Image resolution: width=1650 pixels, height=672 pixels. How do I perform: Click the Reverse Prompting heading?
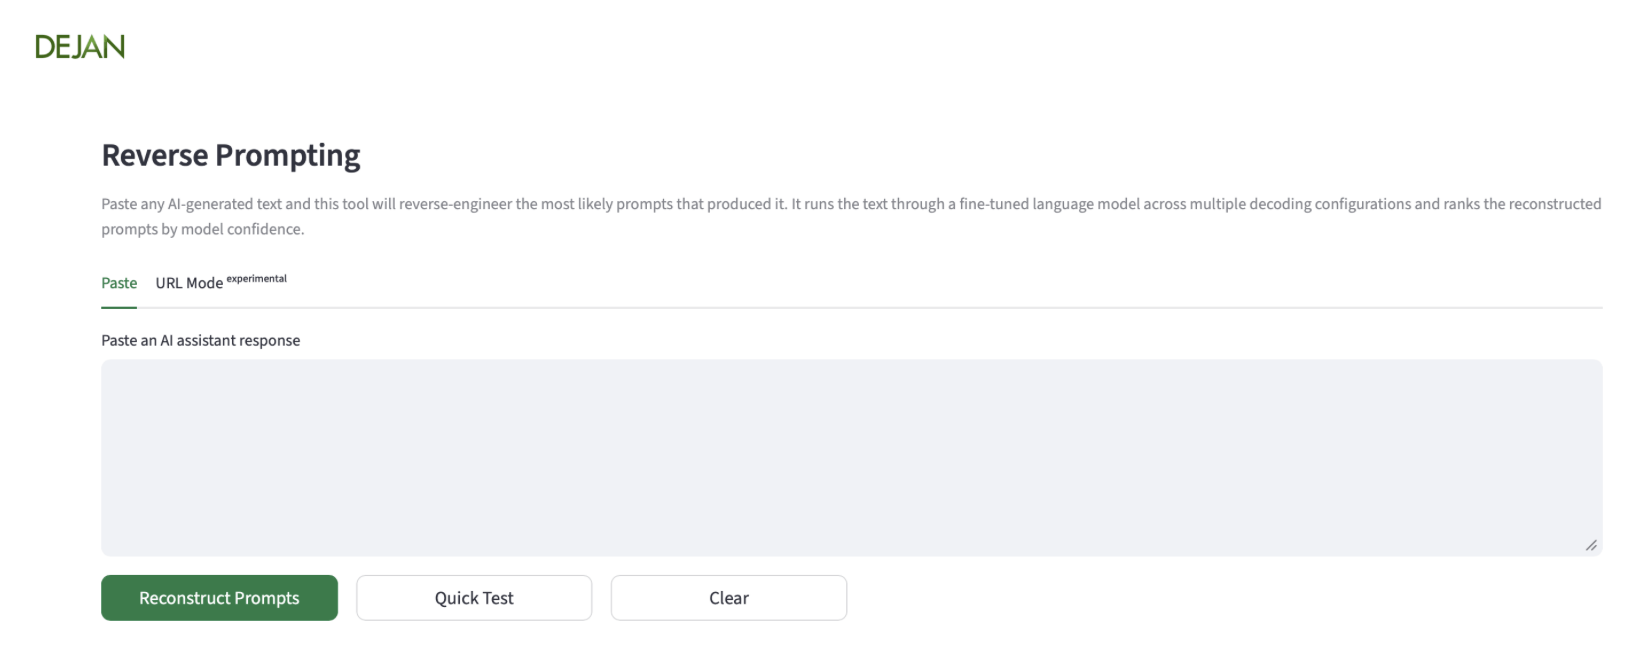click(231, 156)
